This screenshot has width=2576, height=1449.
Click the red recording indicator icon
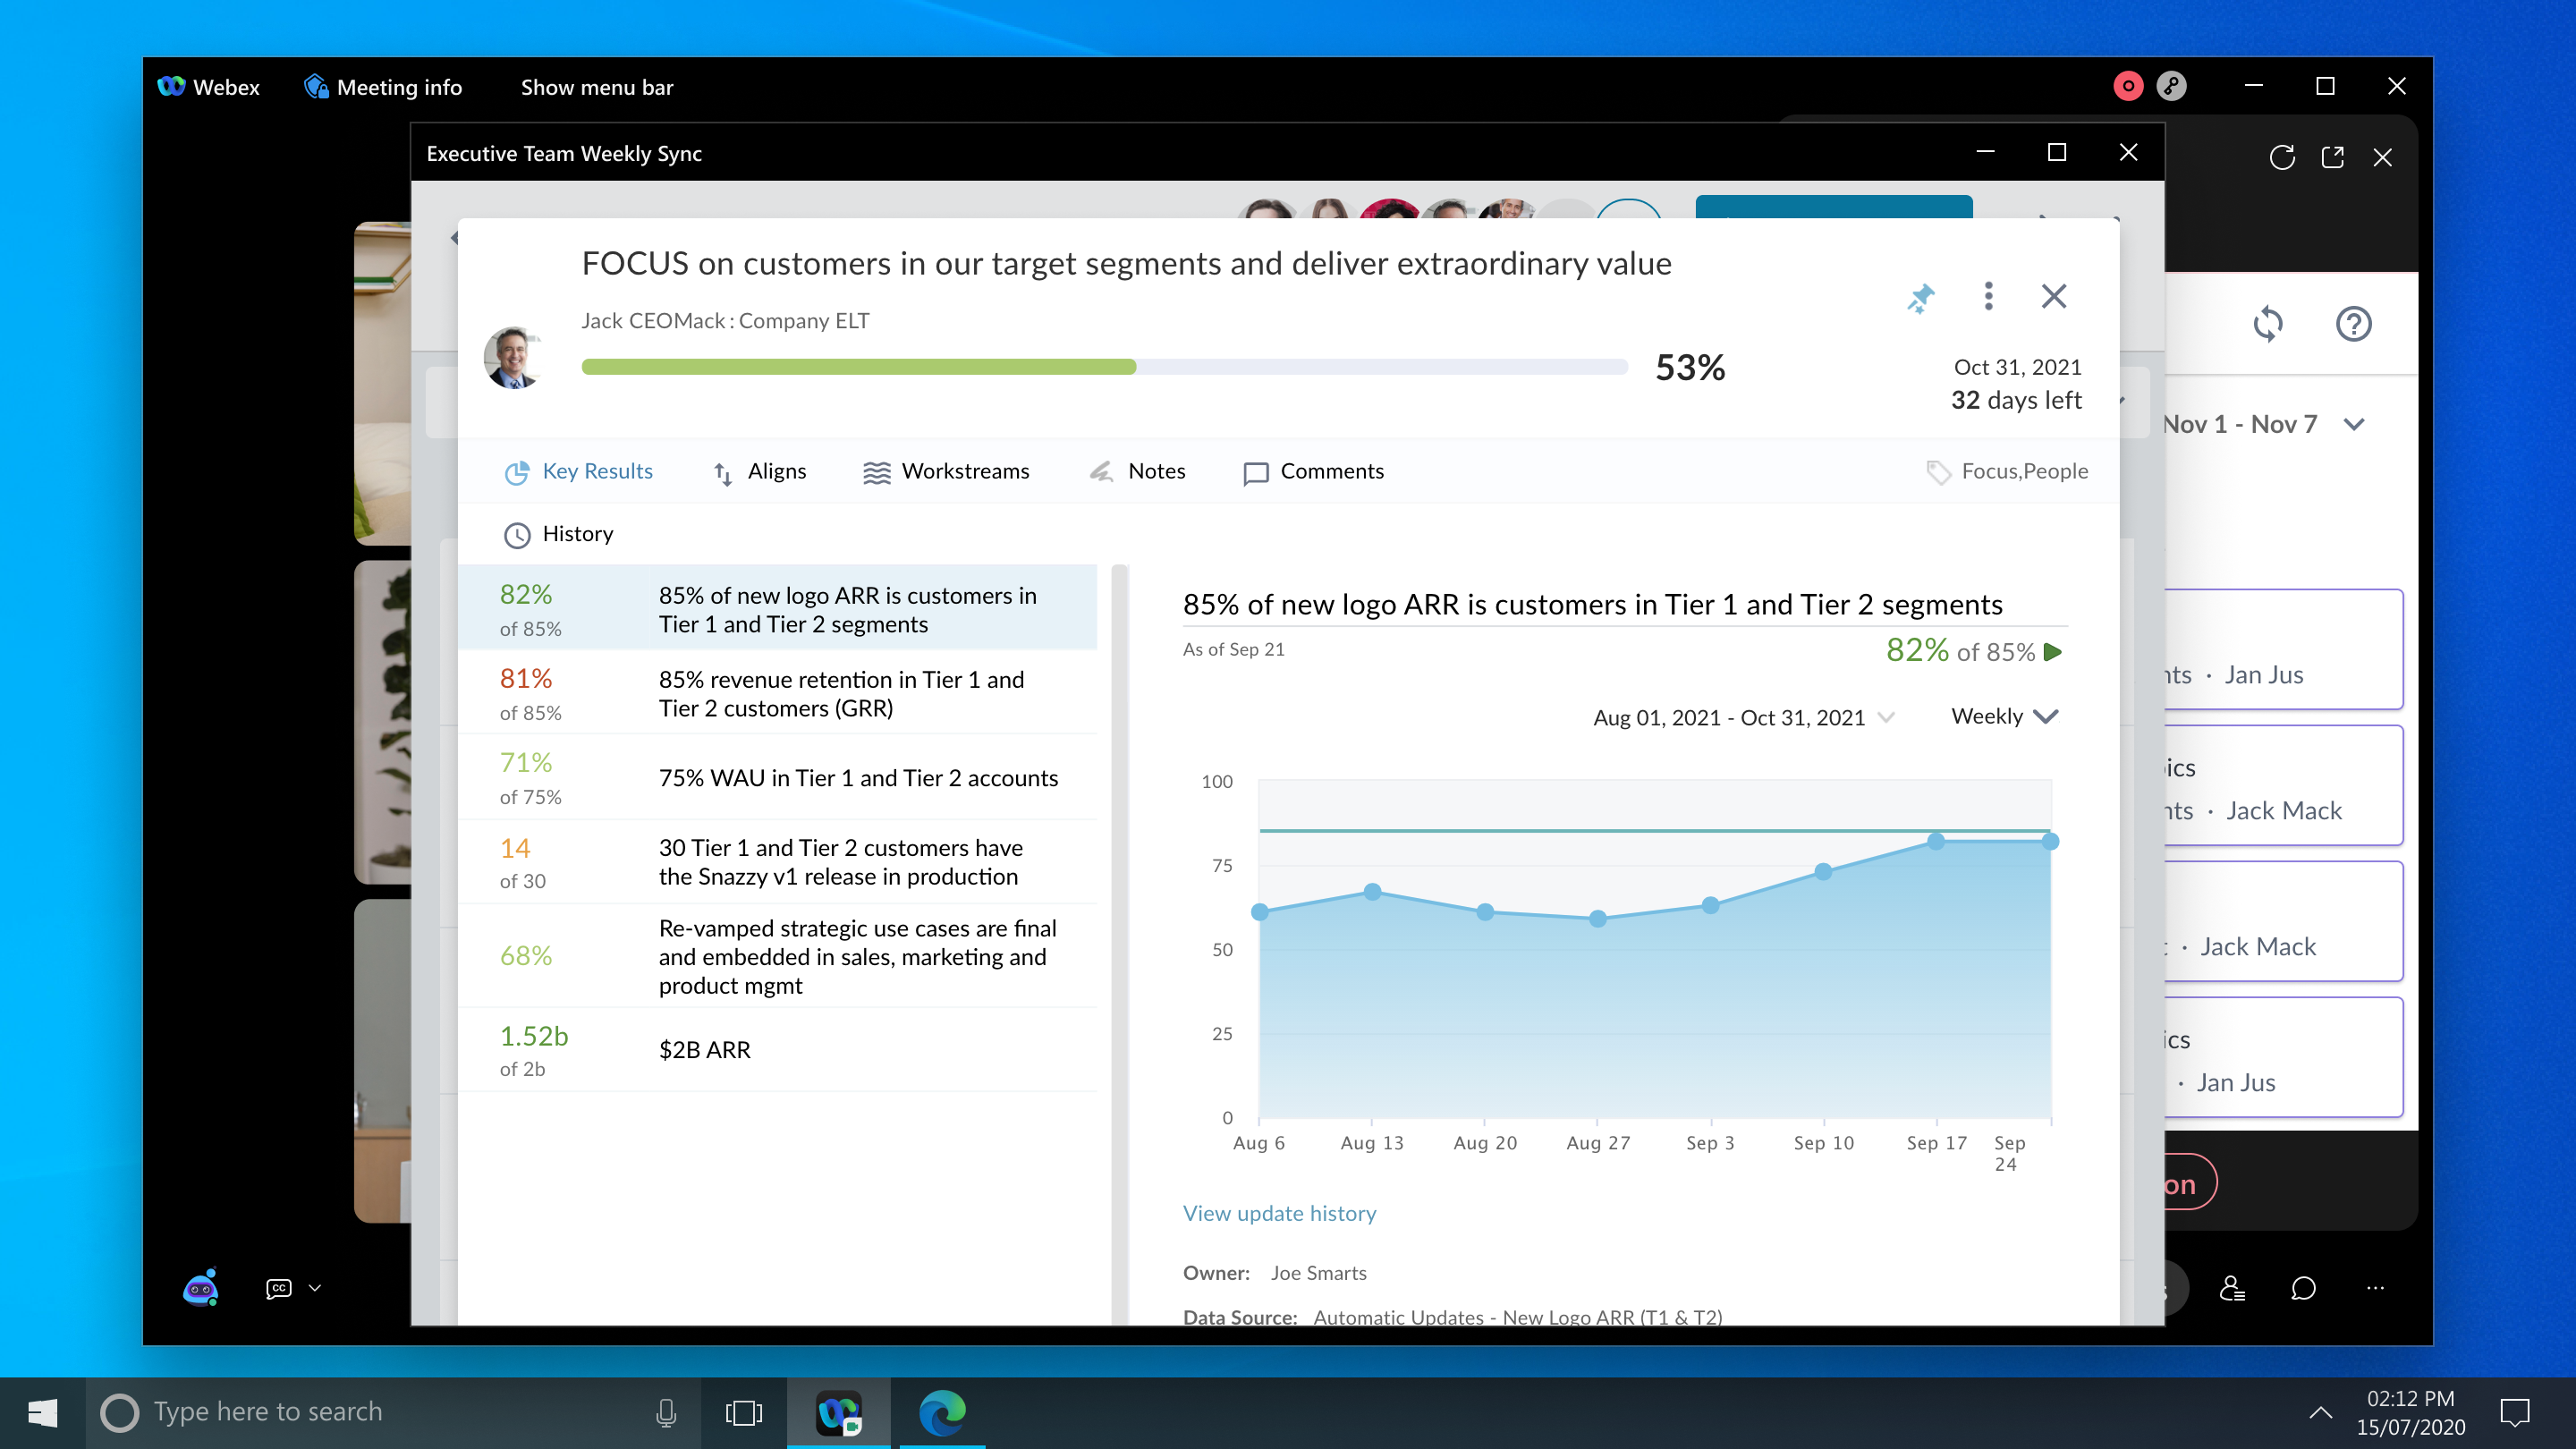coord(2128,87)
